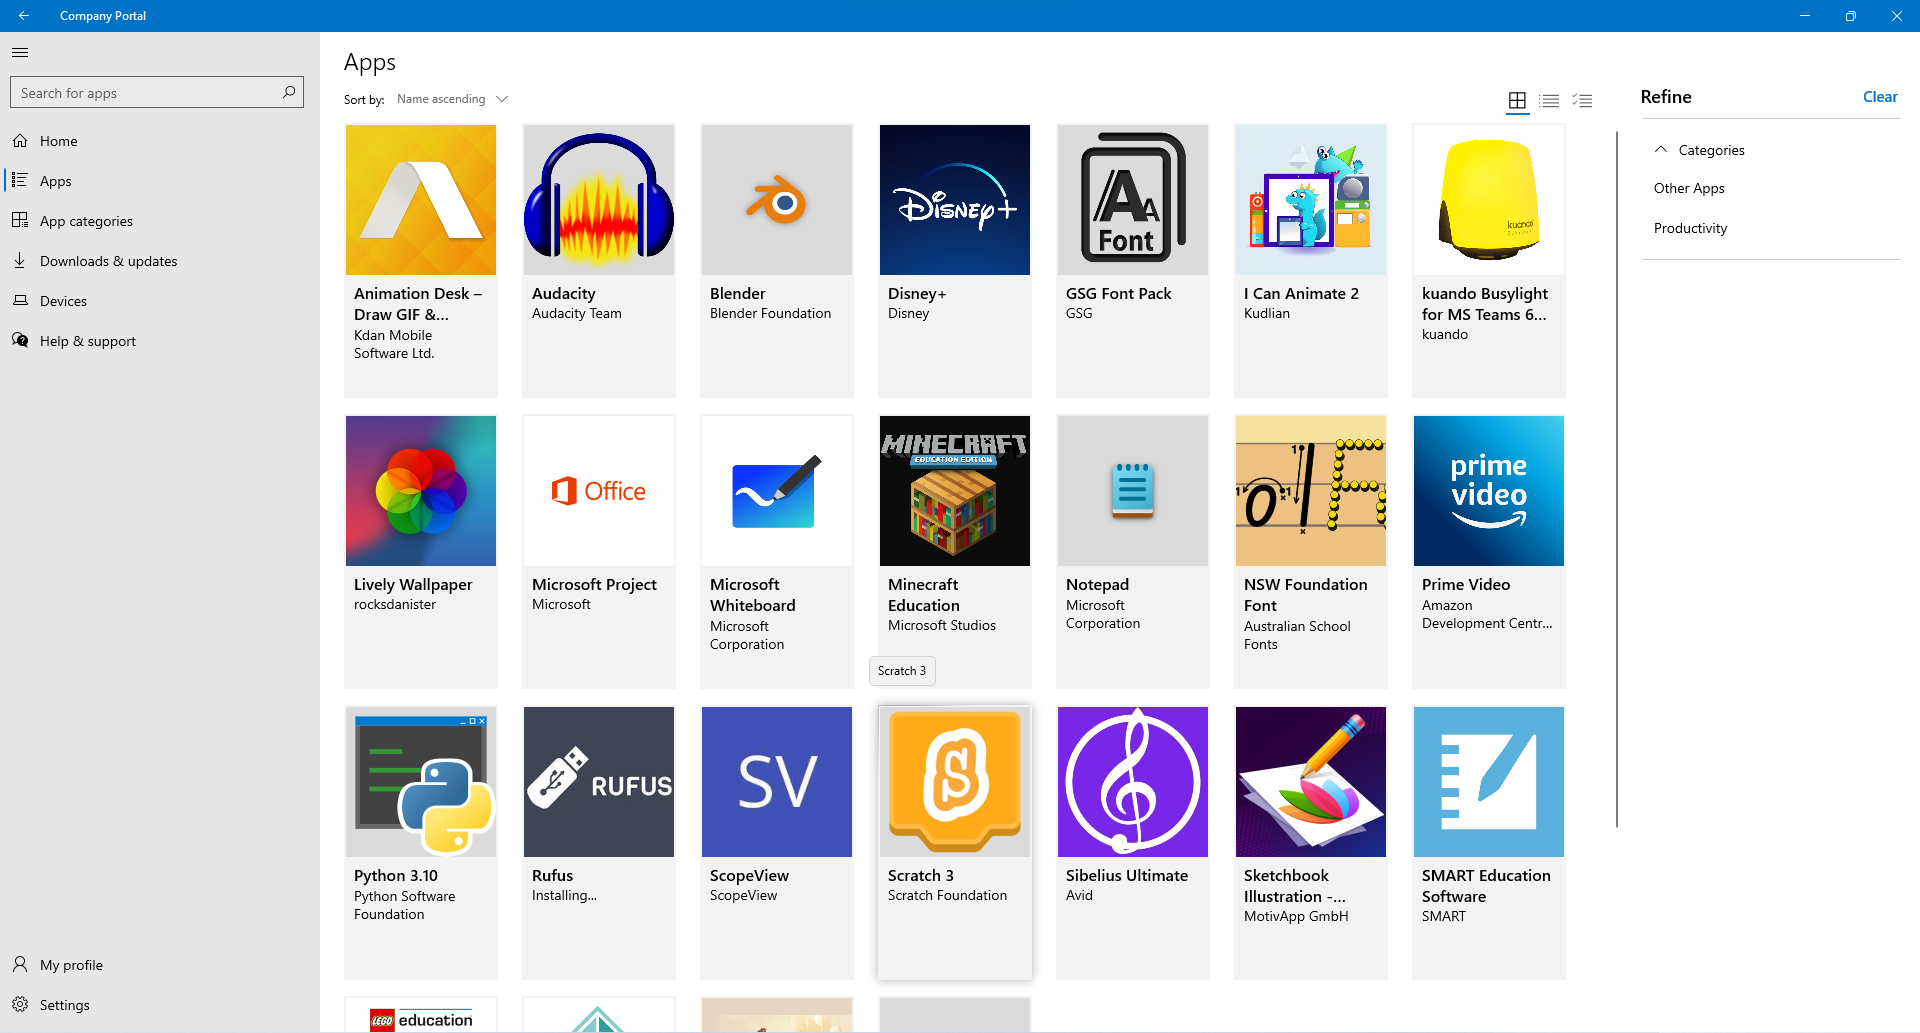The image size is (1920, 1033).
Task: Open the Sort by Name ascending dropdown
Action: 453,99
